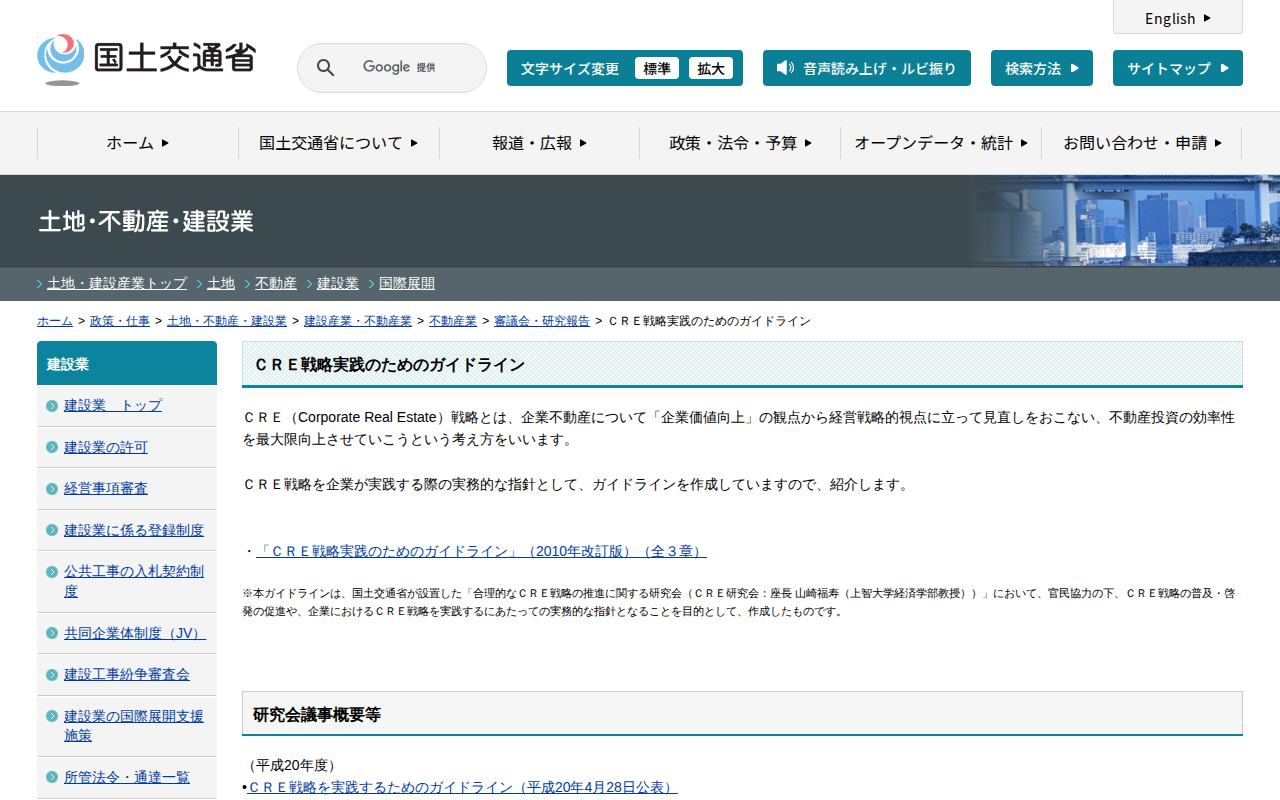Click the speaker icon for 音声読み上げ

click(785, 68)
